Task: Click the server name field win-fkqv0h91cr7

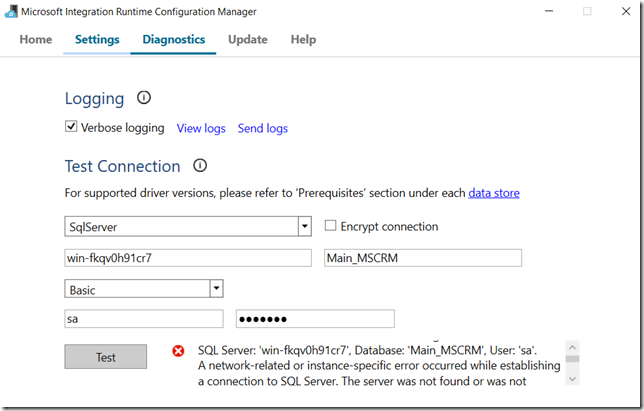Action: [188, 258]
